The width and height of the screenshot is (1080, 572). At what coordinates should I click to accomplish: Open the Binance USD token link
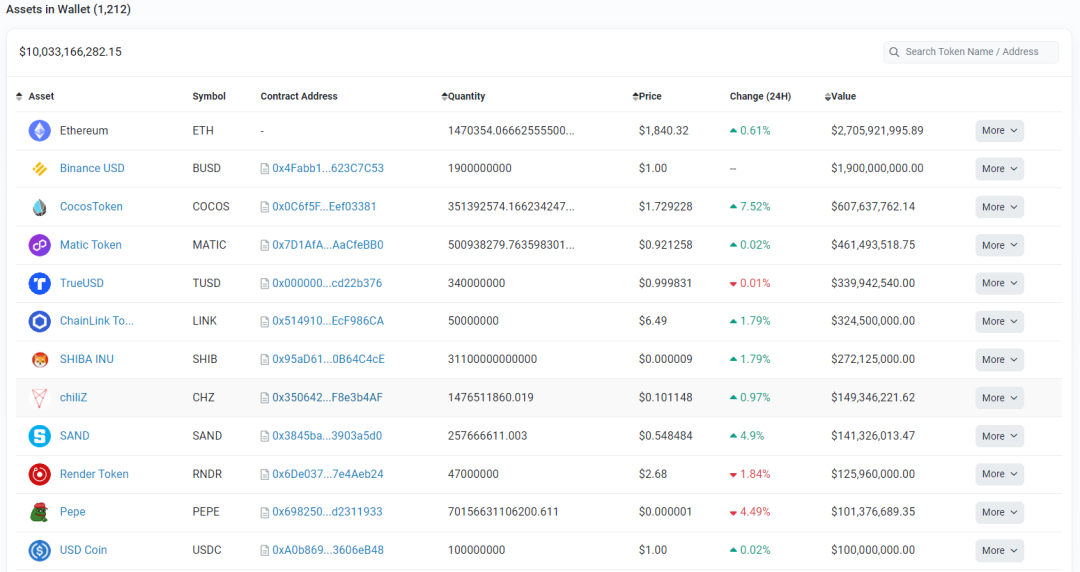click(x=92, y=168)
